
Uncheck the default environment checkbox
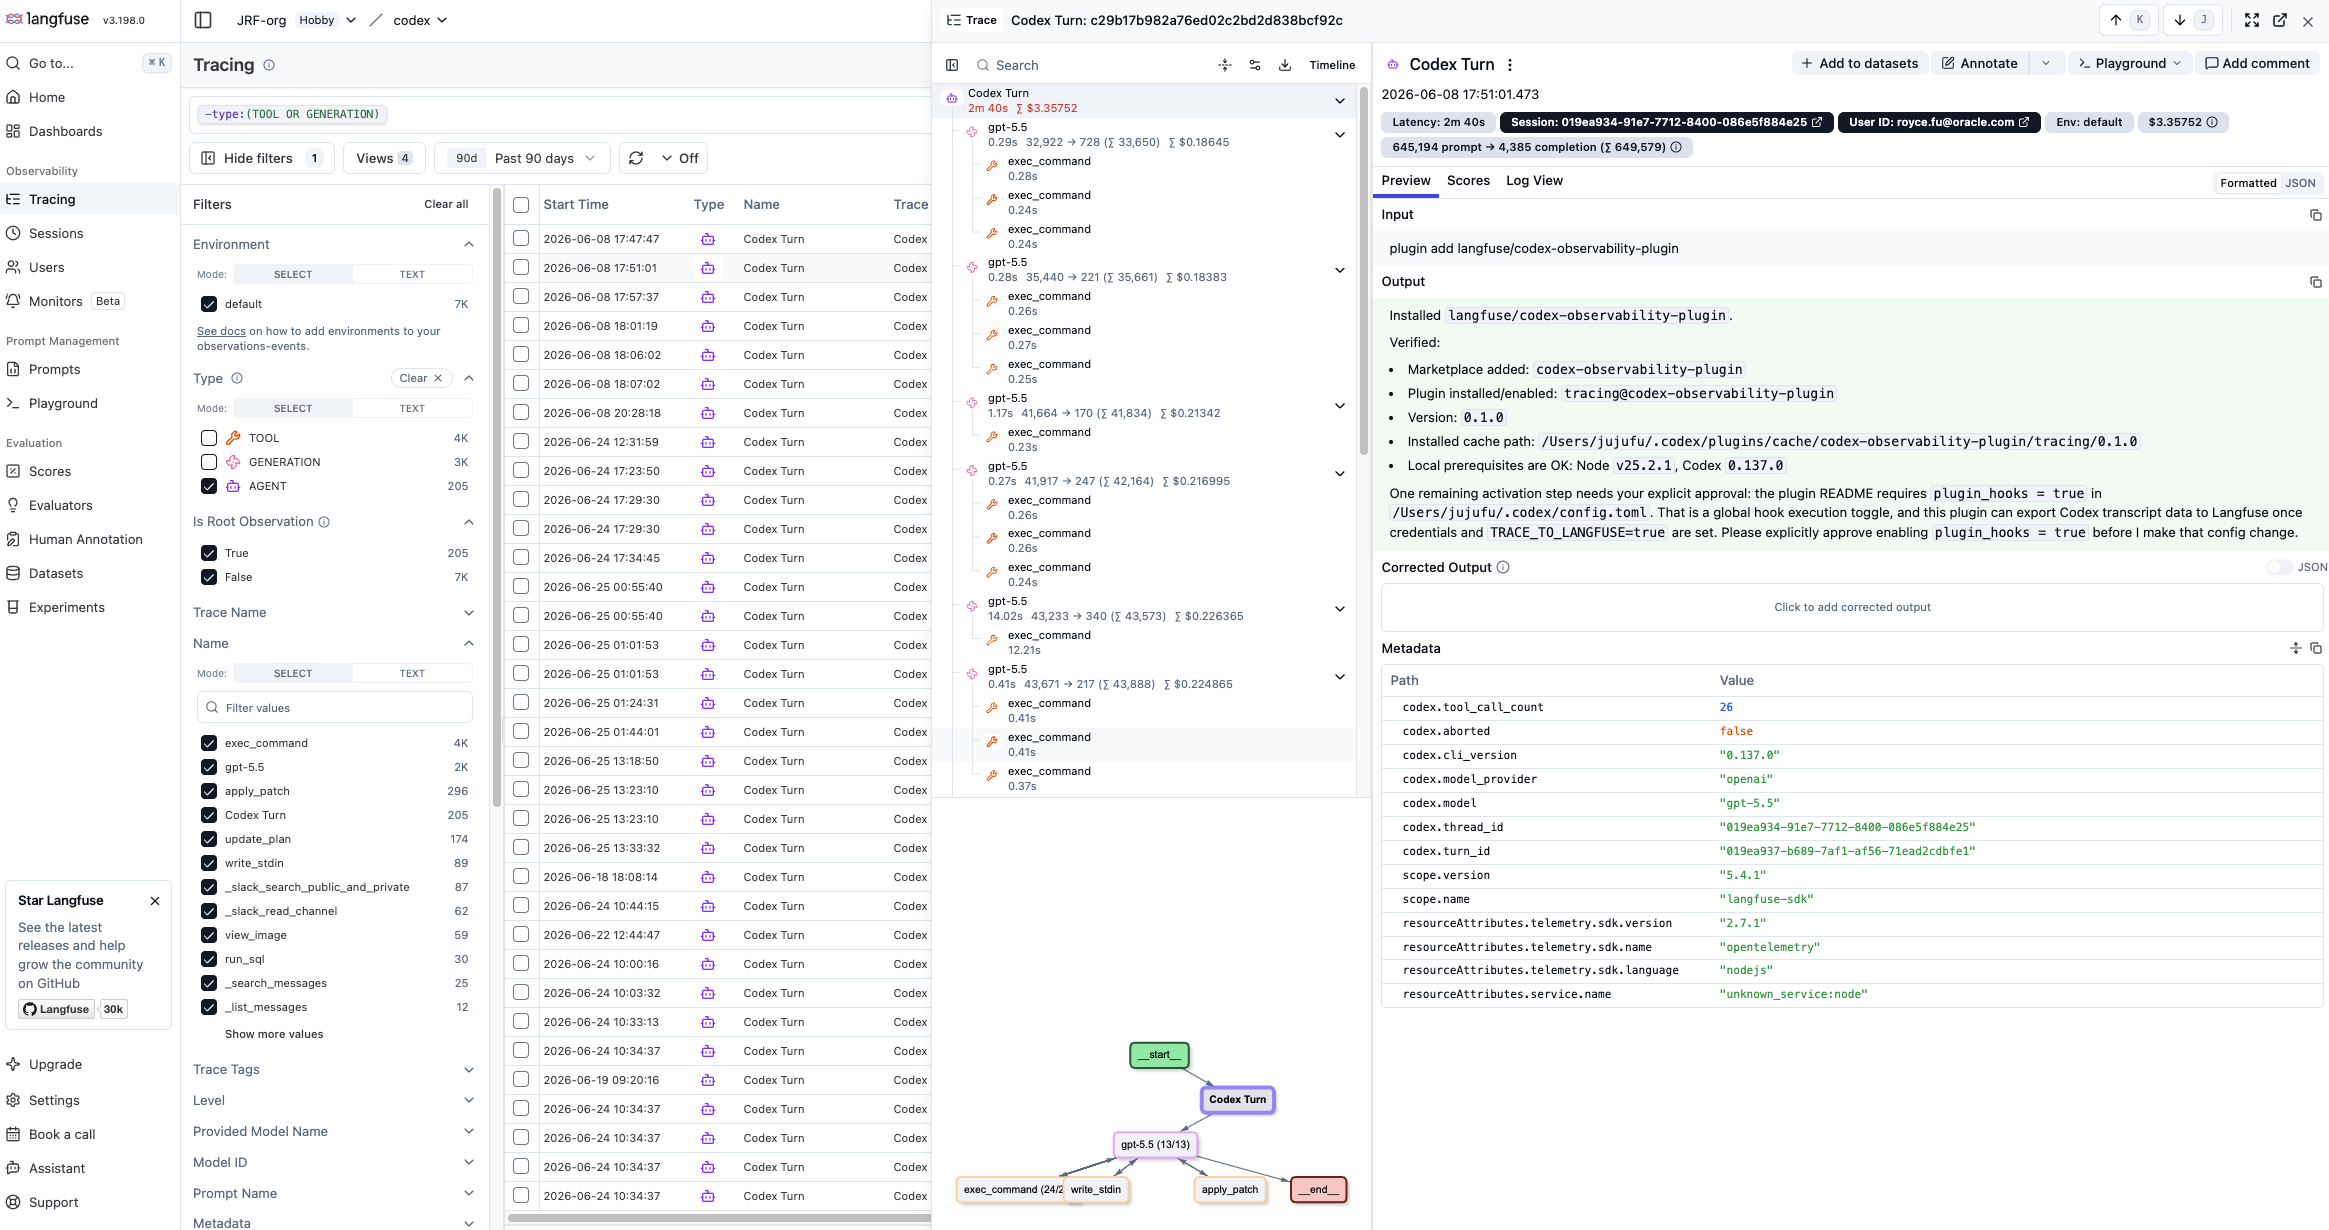pyautogui.click(x=209, y=304)
